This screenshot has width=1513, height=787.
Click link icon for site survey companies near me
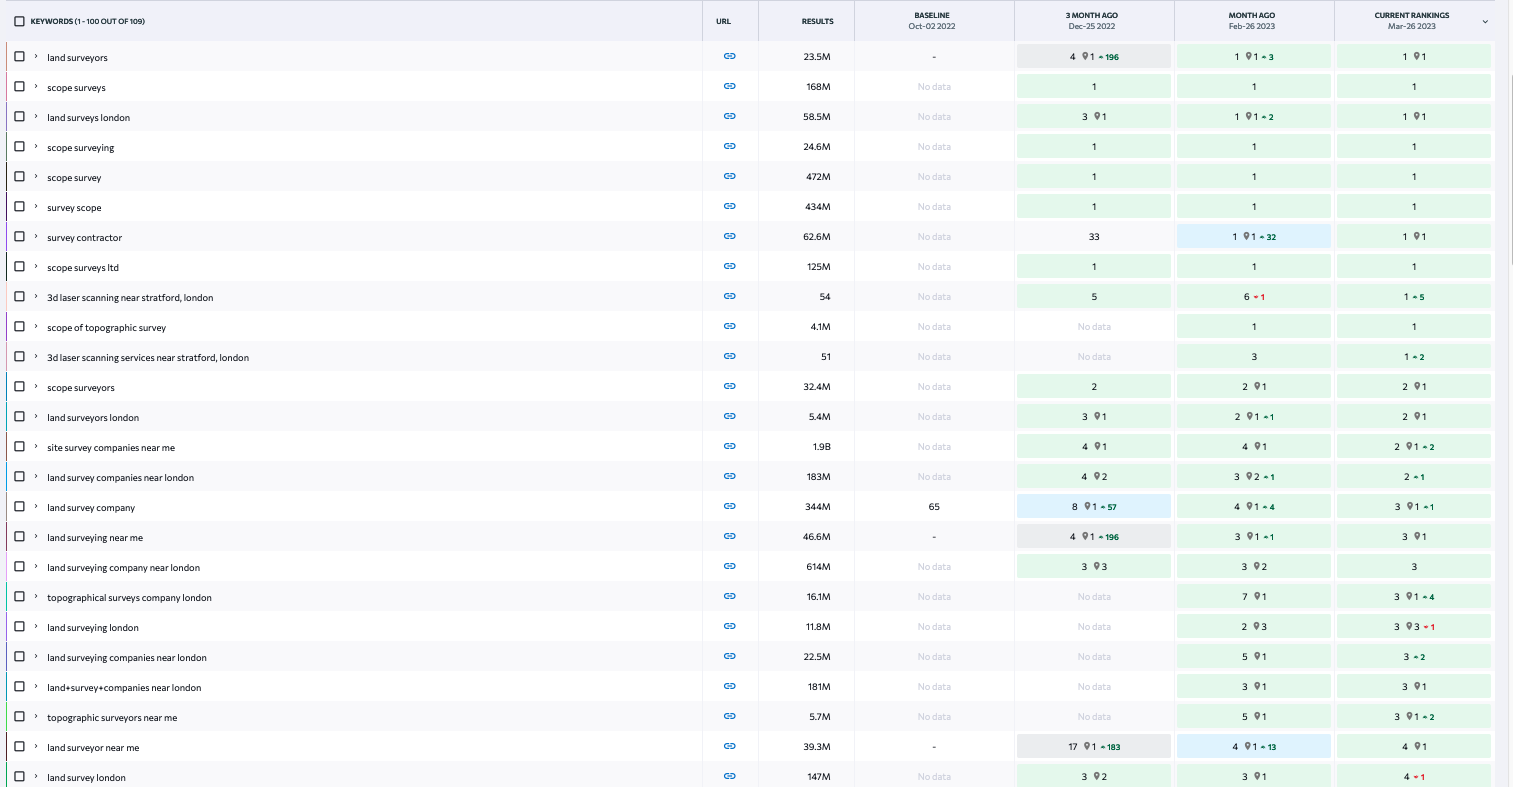click(x=729, y=447)
